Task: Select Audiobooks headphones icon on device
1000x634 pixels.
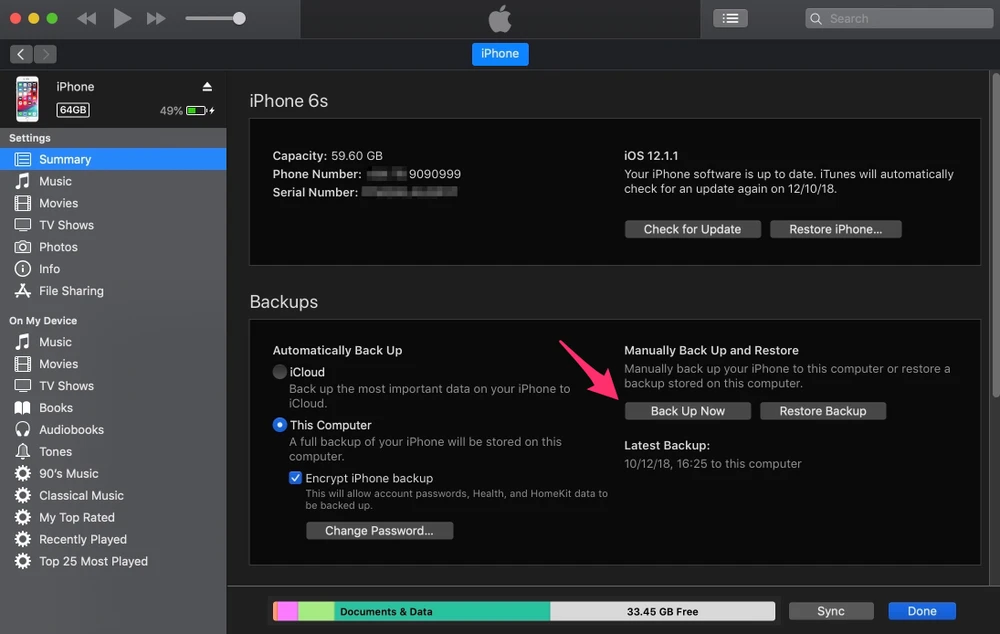Action: 22,430
